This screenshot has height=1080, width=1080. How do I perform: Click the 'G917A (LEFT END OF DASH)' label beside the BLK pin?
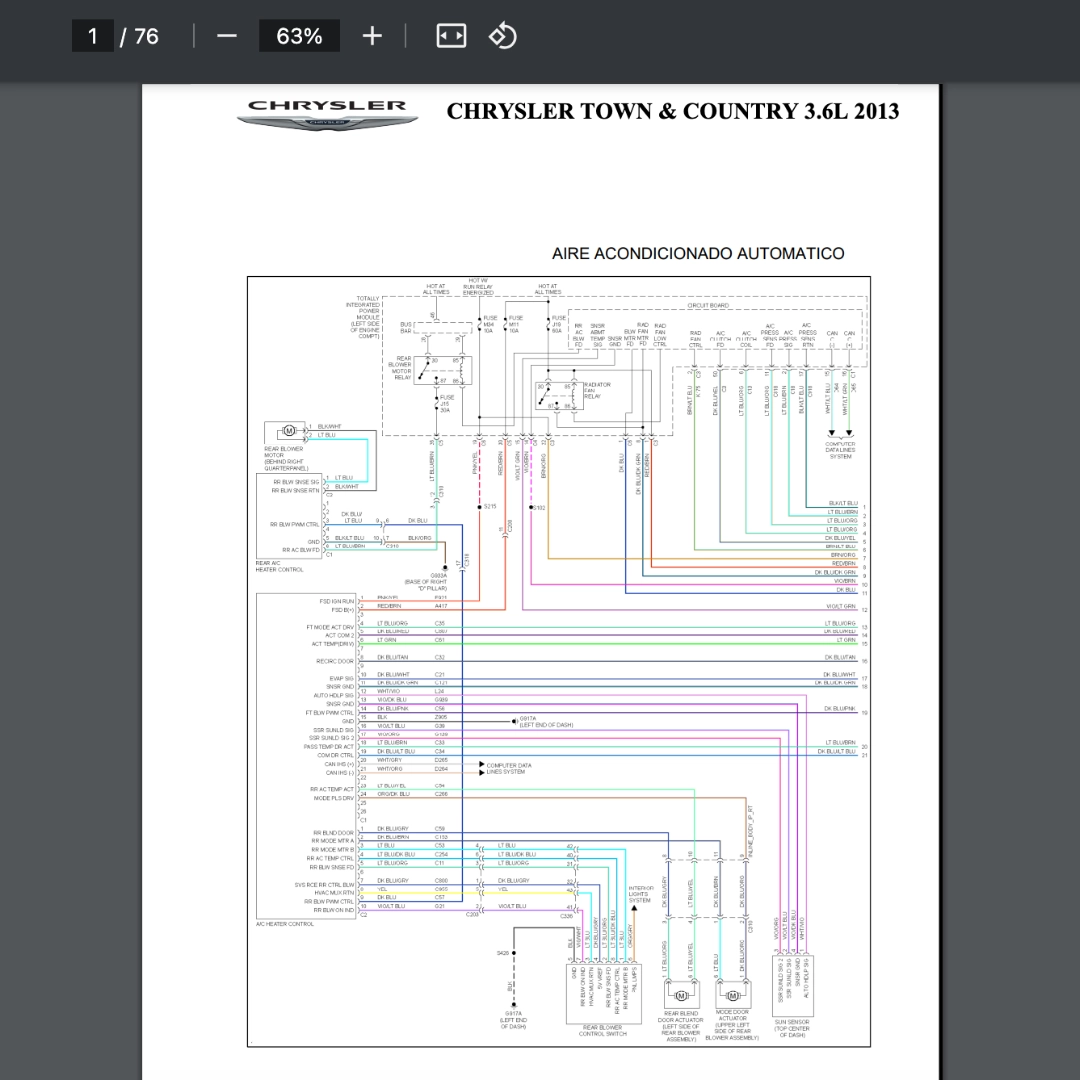[546, 722]
